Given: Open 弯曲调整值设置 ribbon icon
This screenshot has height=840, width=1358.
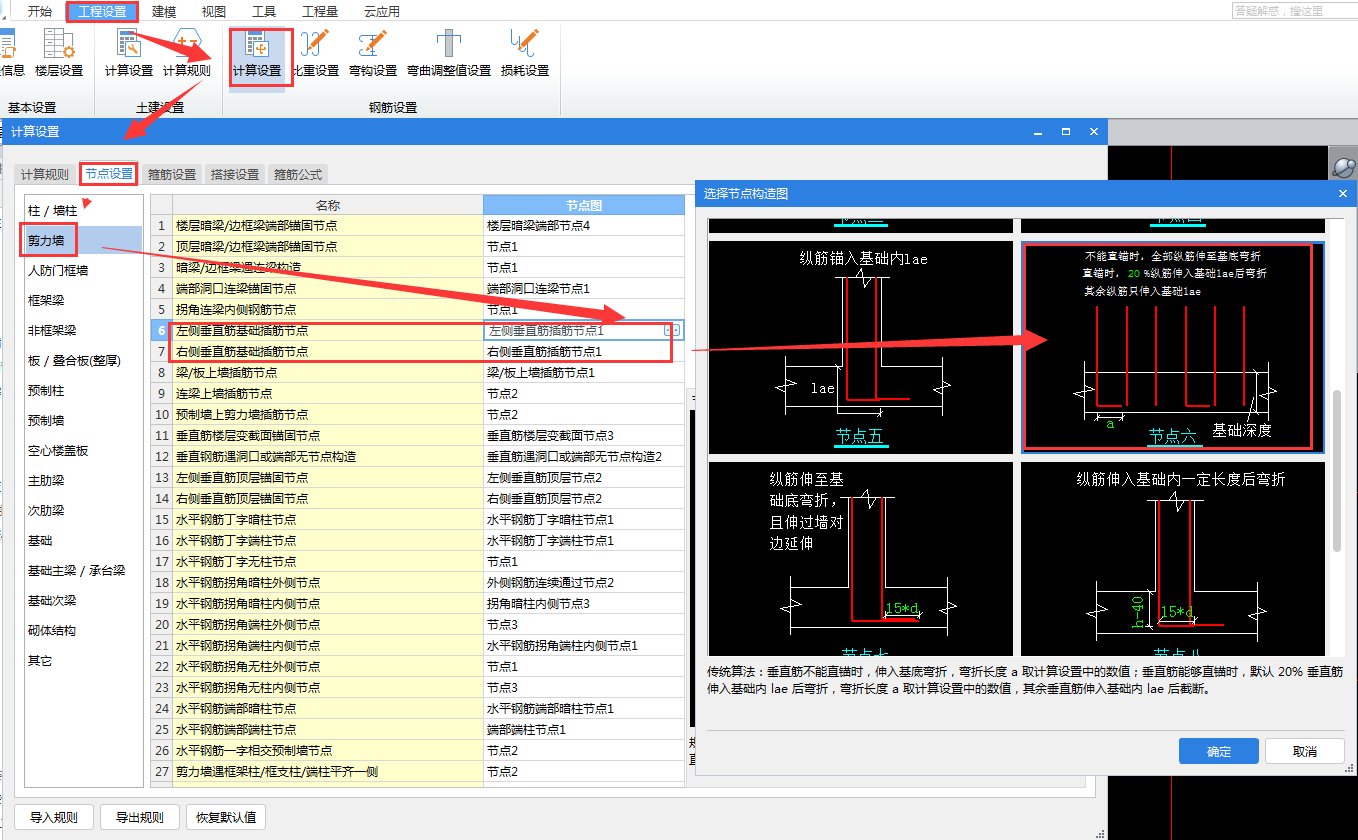Looking at the screenshot, I should [449, 54].
